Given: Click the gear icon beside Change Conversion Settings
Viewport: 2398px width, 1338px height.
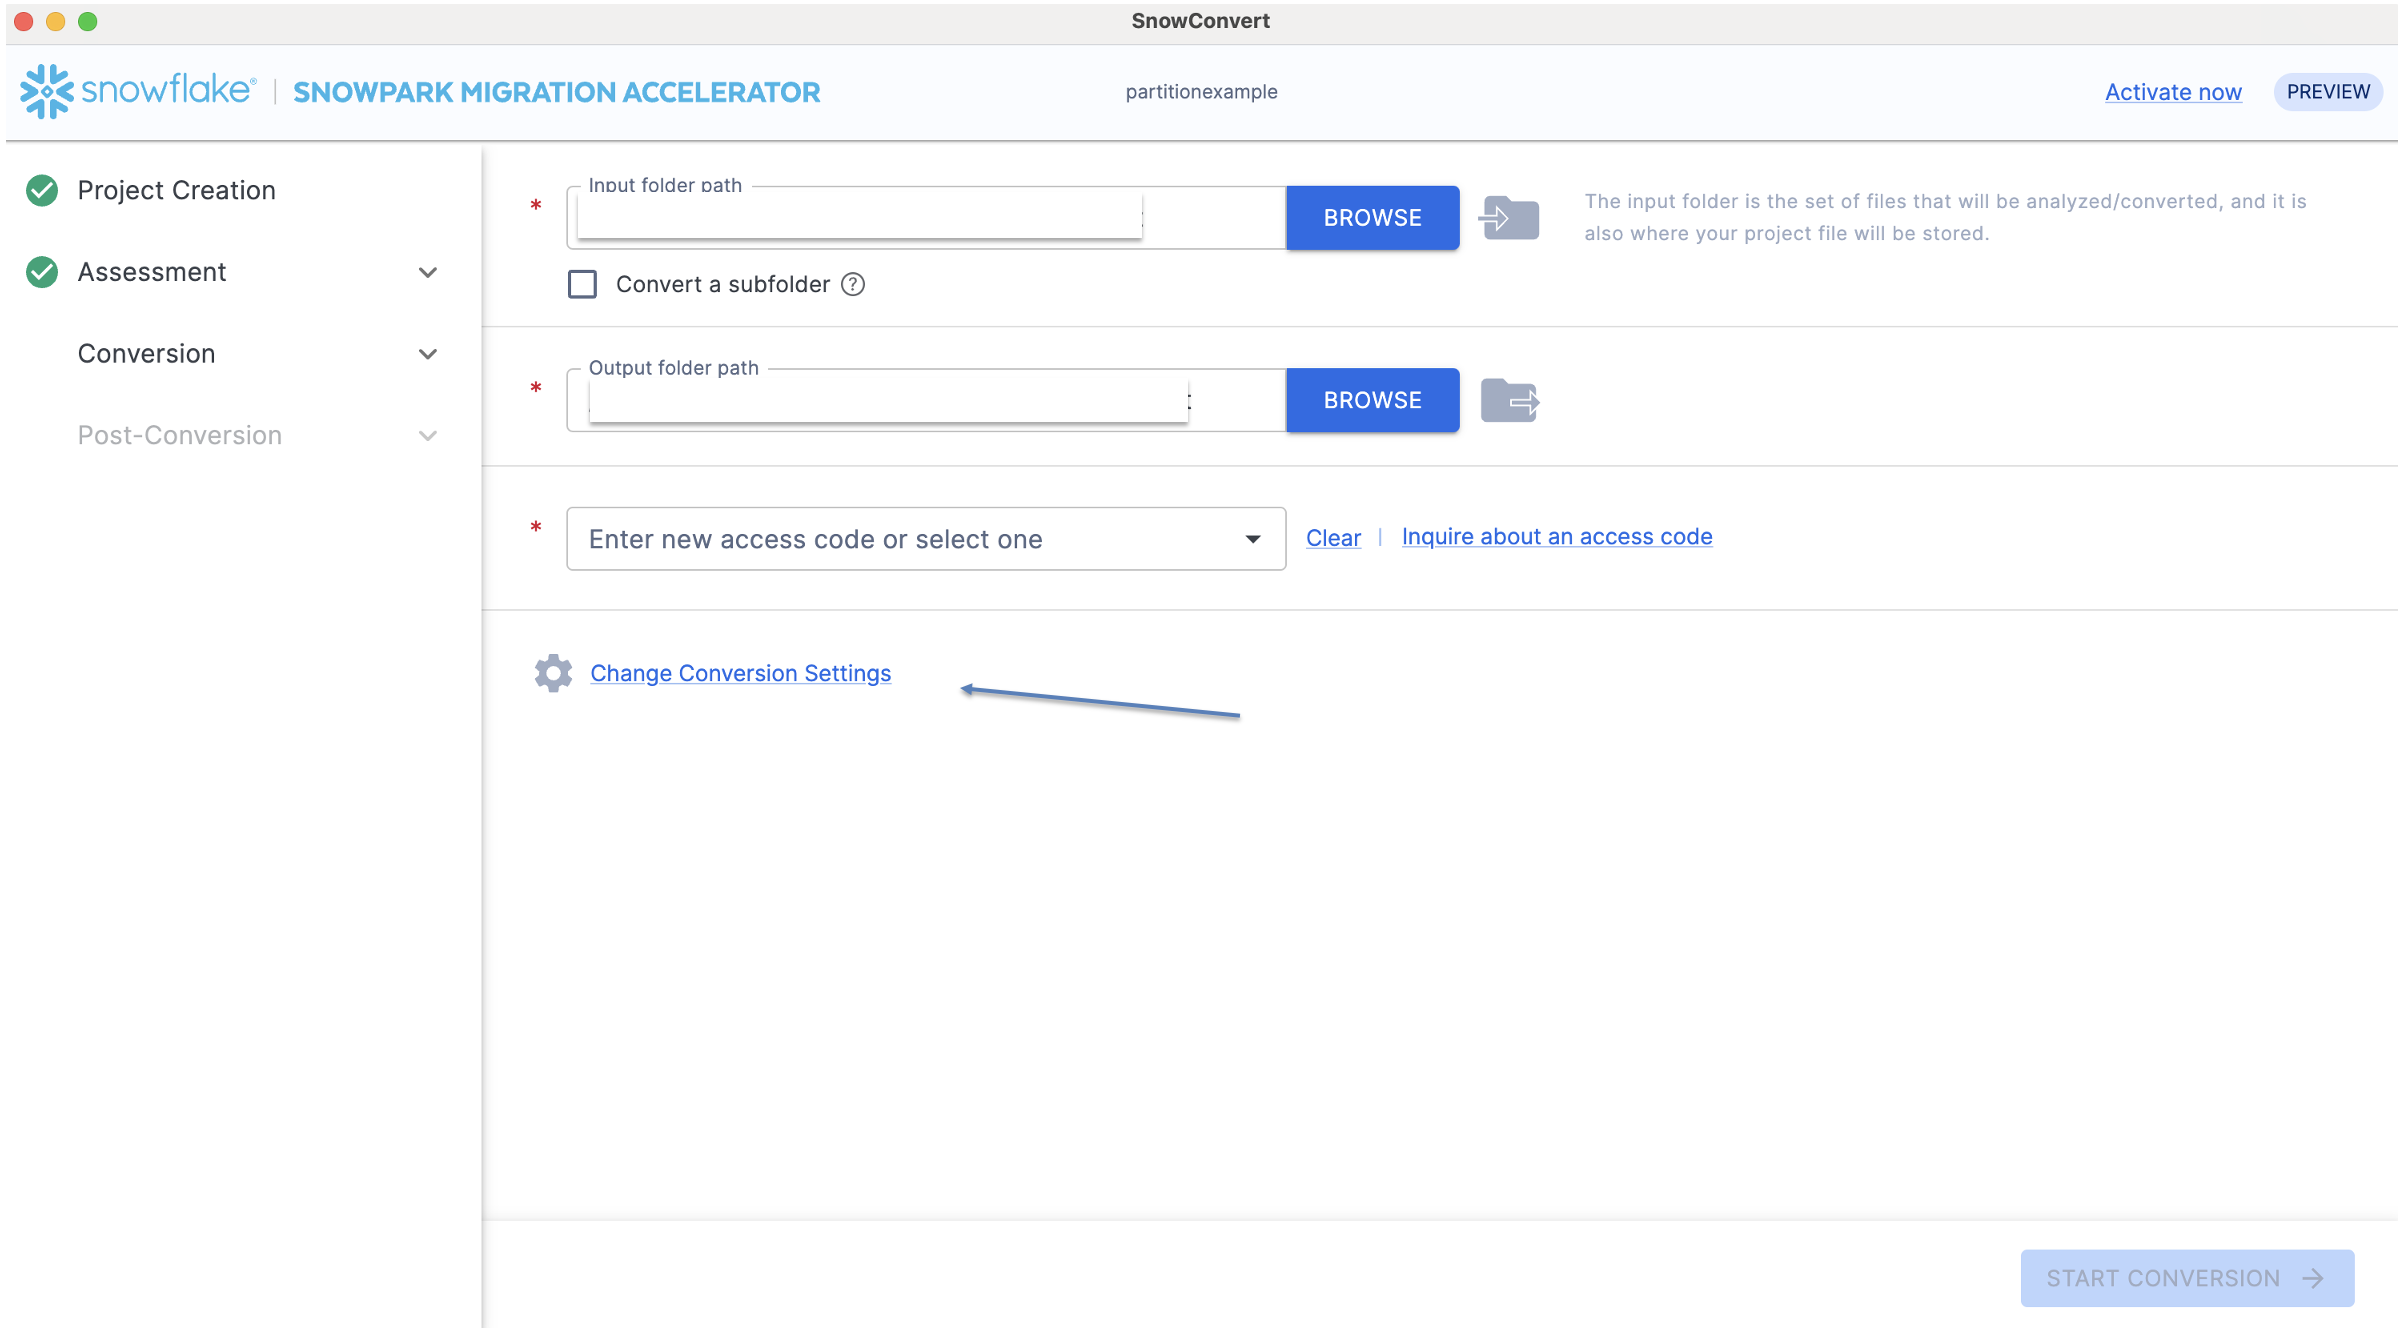Looking at the screenshot, I should click(553, 672).
